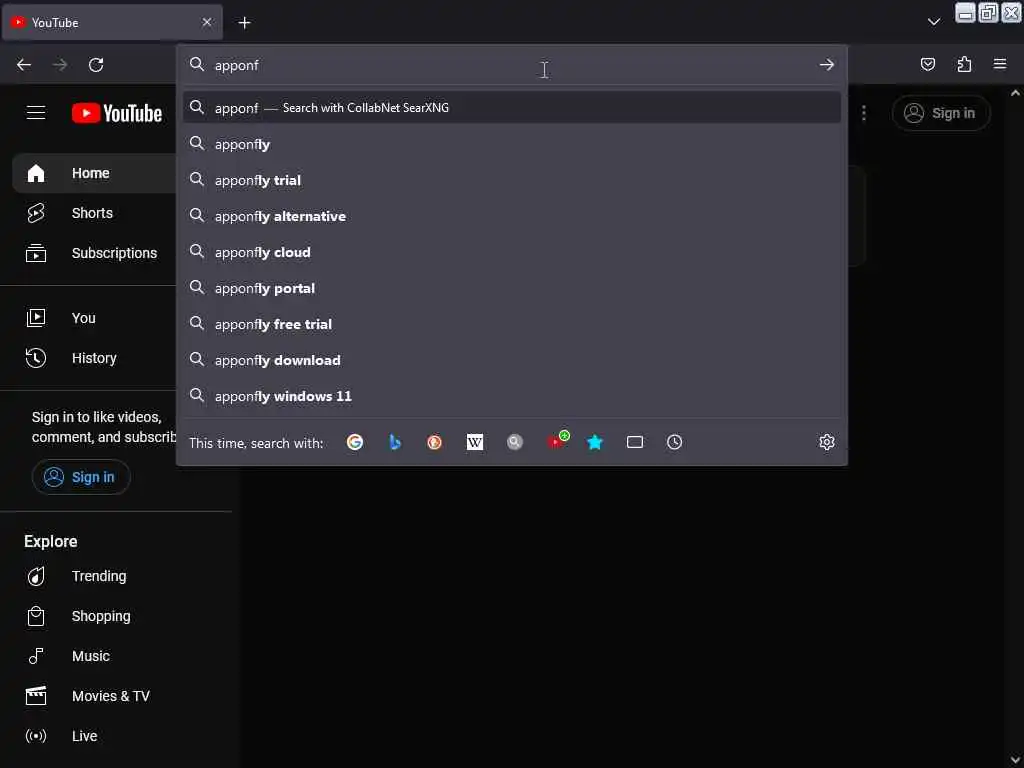
Task: Open the You section in sidebar
Action: coord(95,318)
